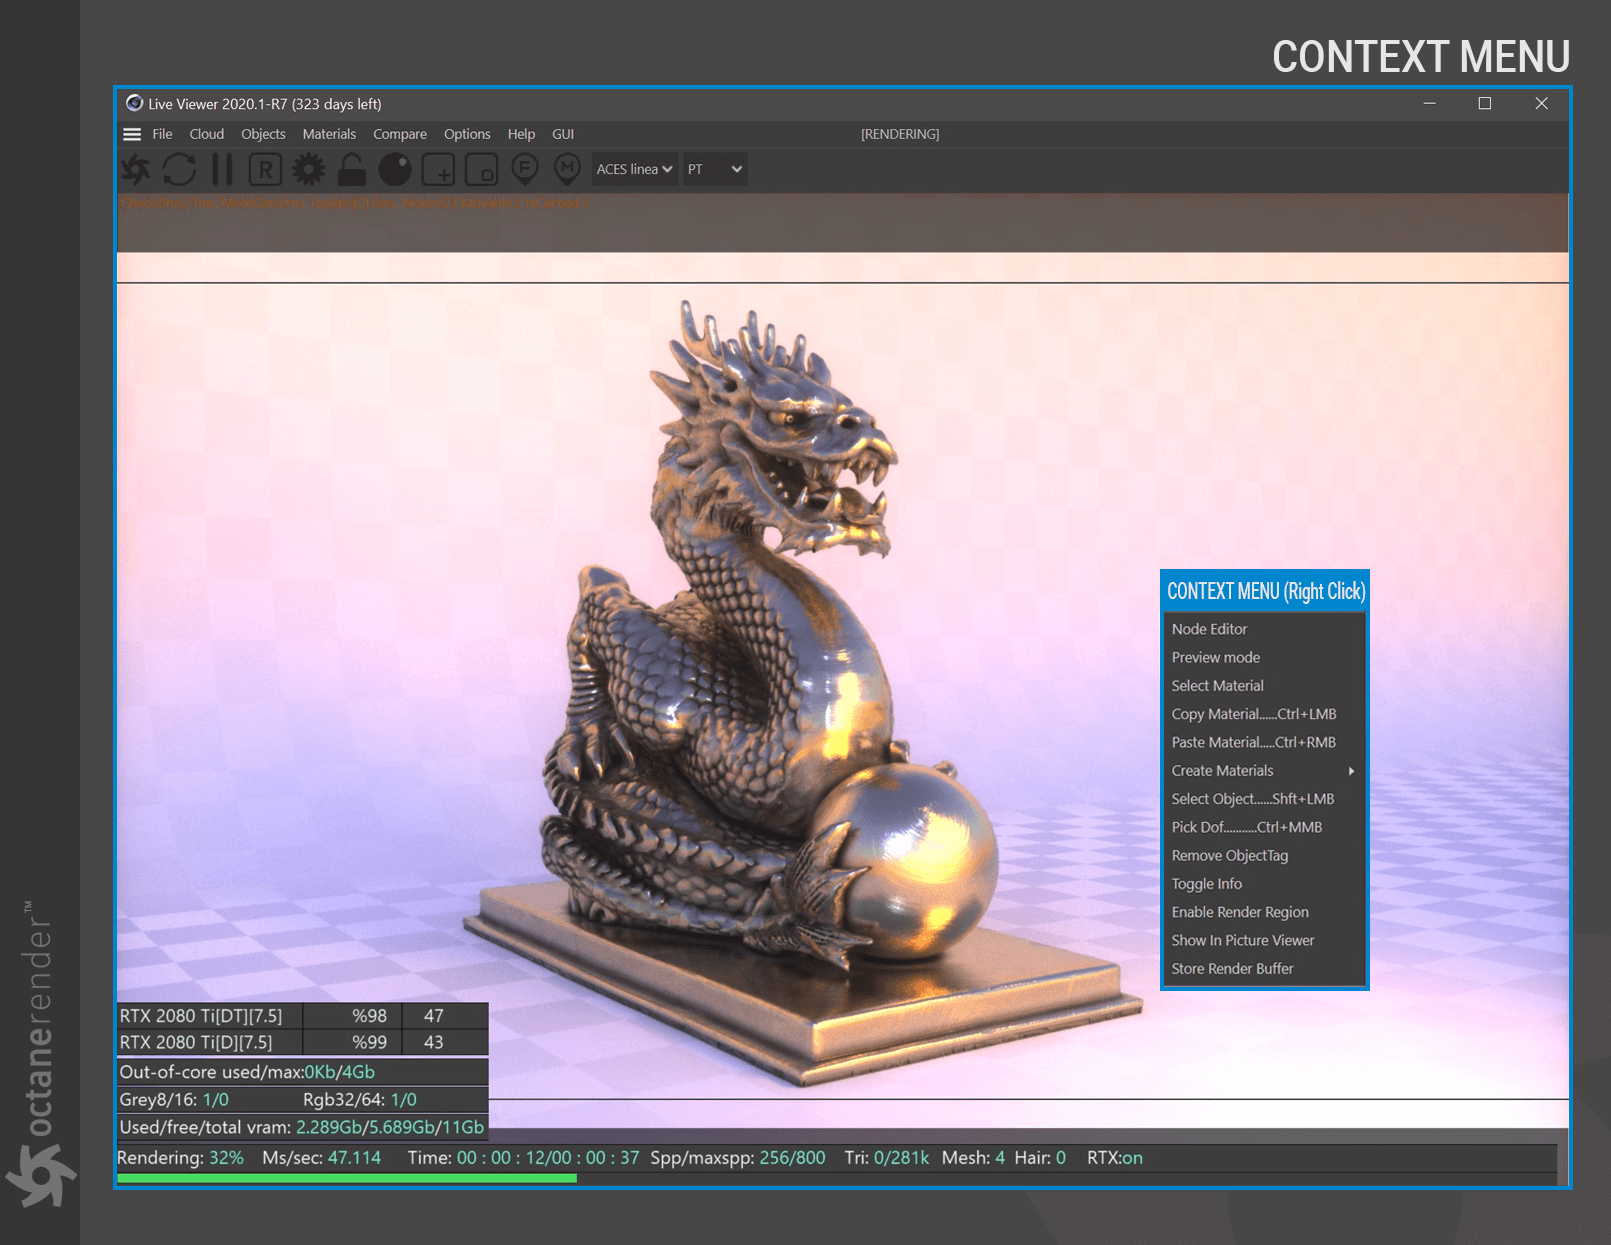Click the Ms/sec 47.114 value

coord(354,1158)
